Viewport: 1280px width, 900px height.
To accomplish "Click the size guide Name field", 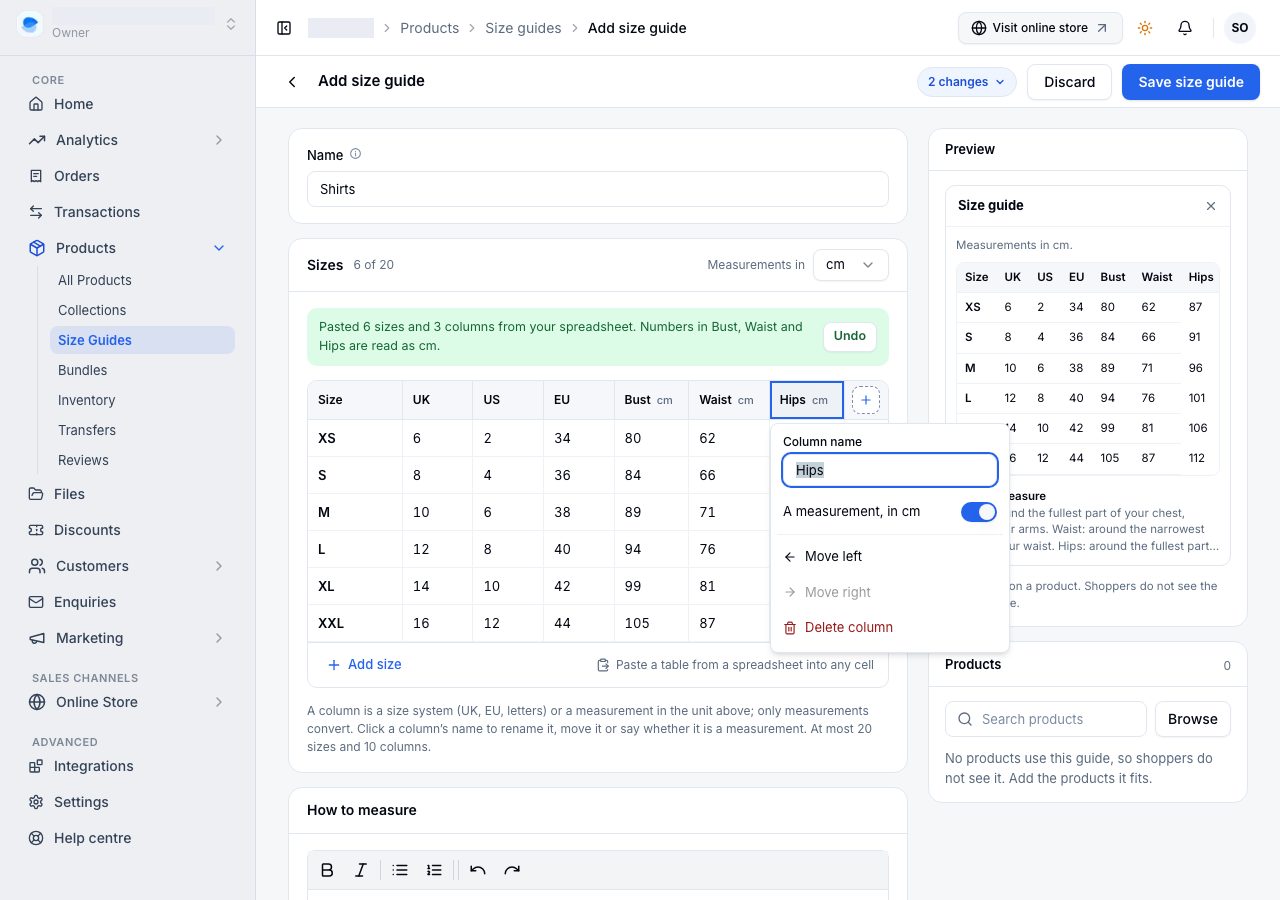I will pos(598,189).
